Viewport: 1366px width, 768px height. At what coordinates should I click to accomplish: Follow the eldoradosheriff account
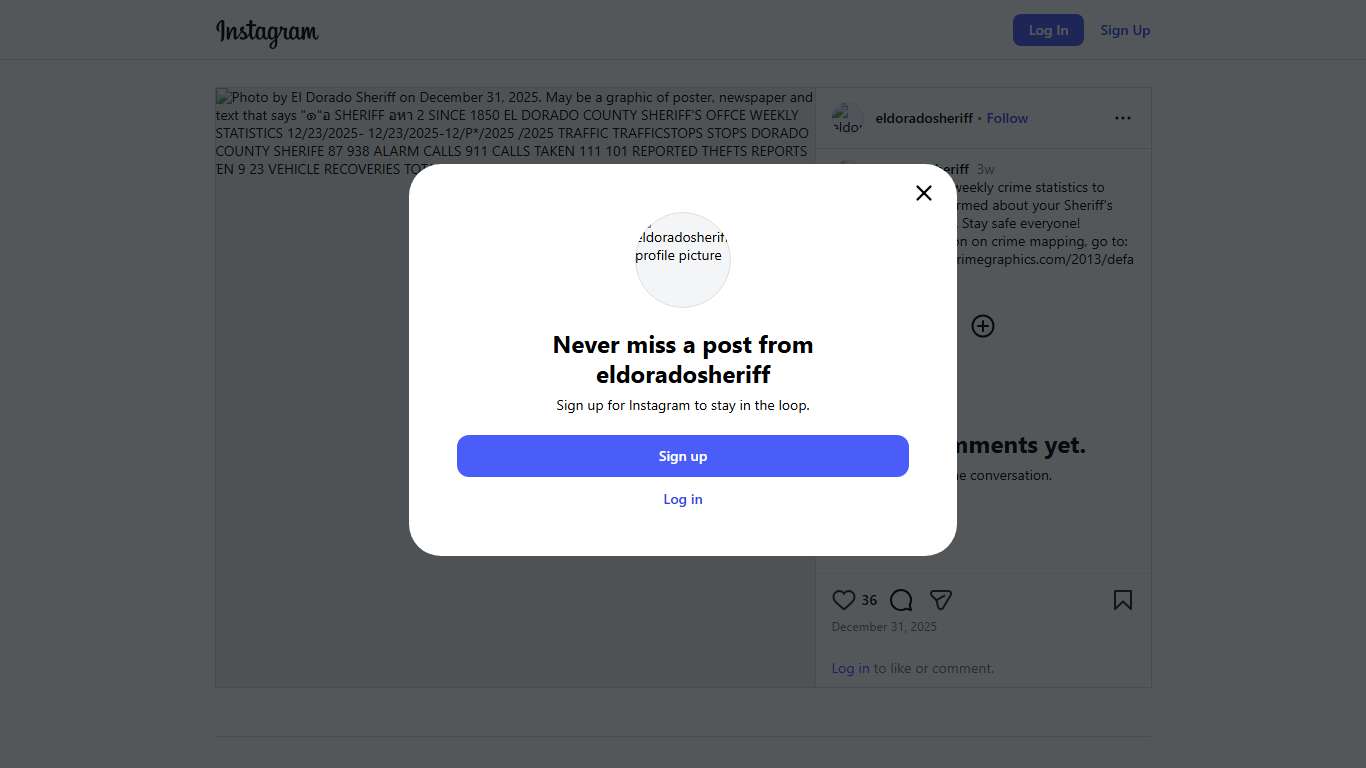coord(1007,118)
